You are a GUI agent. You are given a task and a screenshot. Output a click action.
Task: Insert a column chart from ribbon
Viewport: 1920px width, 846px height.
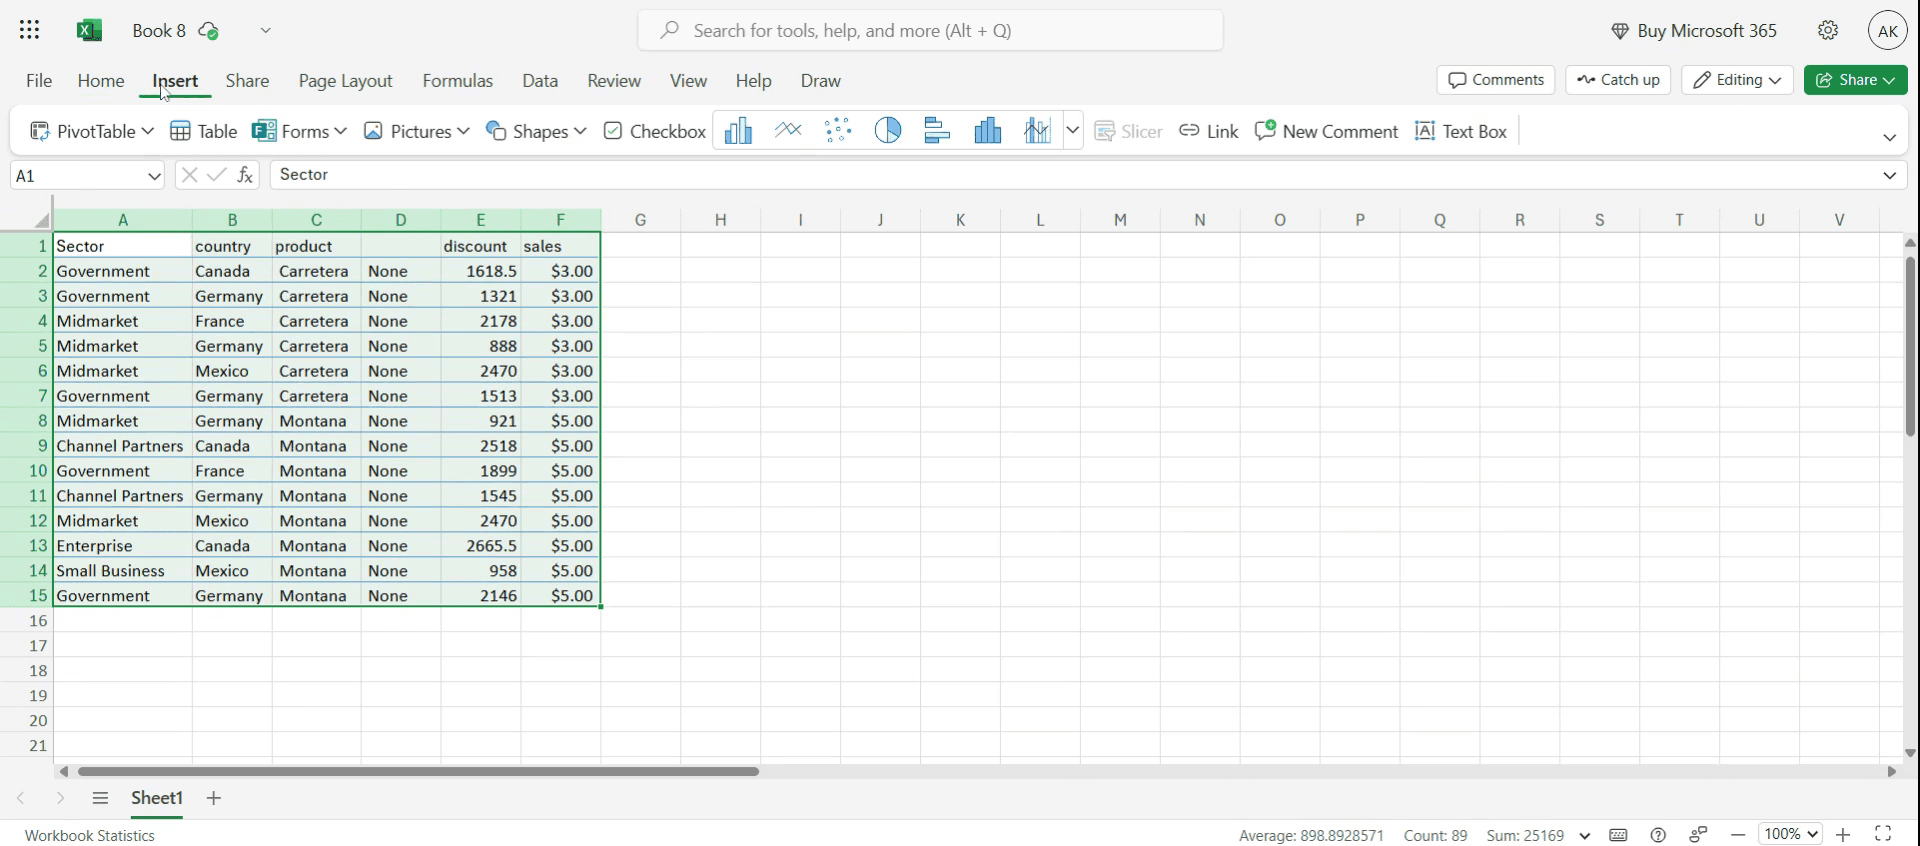[738, 131]
